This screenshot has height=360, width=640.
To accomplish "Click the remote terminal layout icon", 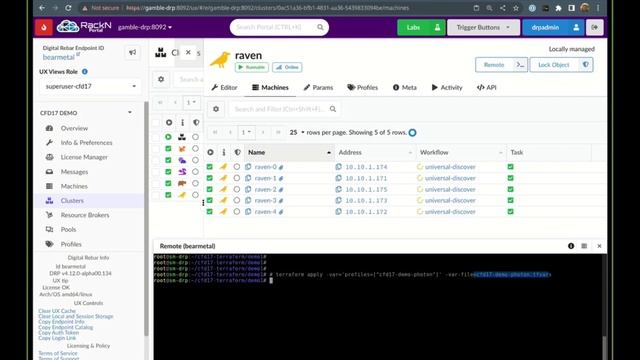I will [584, 246].
